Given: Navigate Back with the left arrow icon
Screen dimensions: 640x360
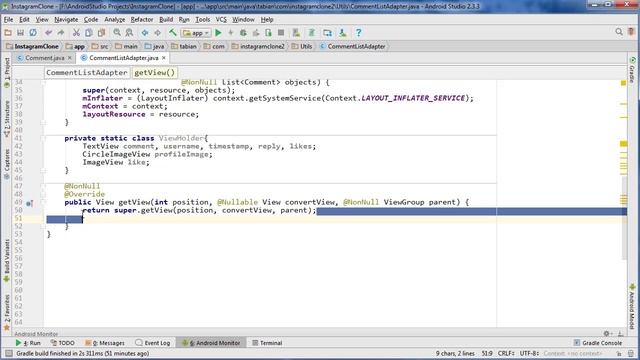Looking at the screenshot, I should 145,33.
